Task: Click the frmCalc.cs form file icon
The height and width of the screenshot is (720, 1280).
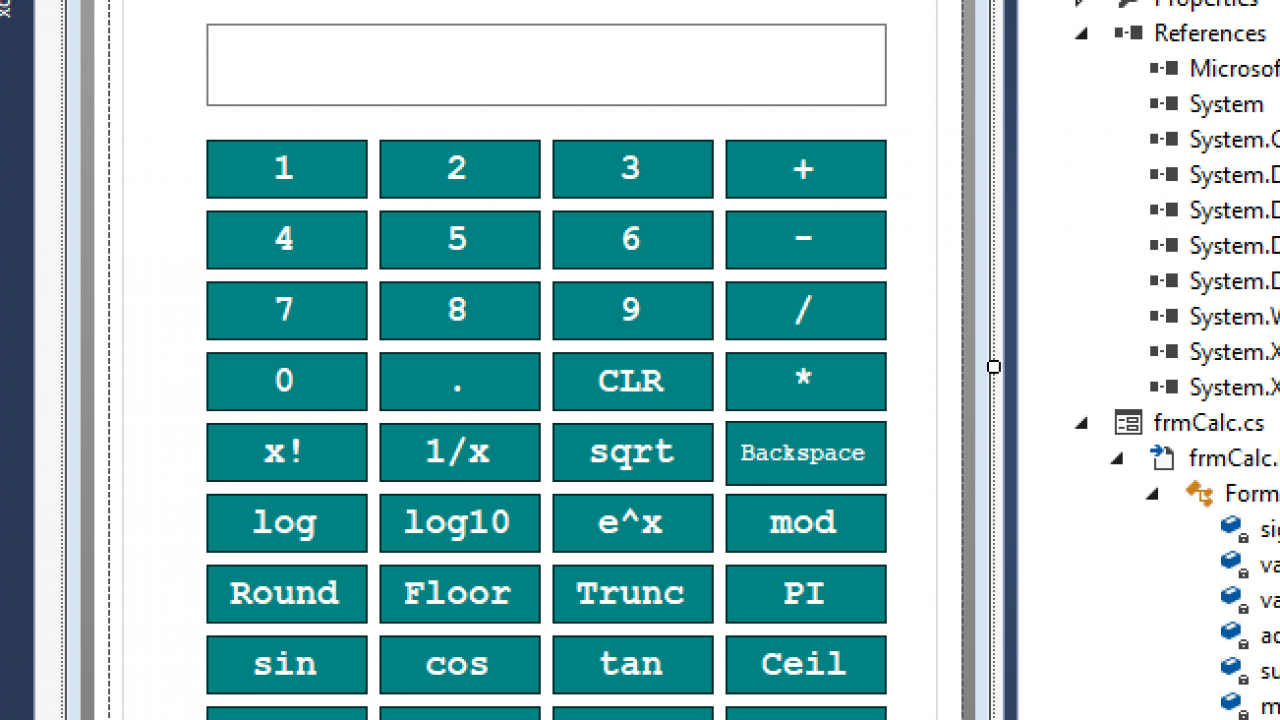Action: point(1129,423)
